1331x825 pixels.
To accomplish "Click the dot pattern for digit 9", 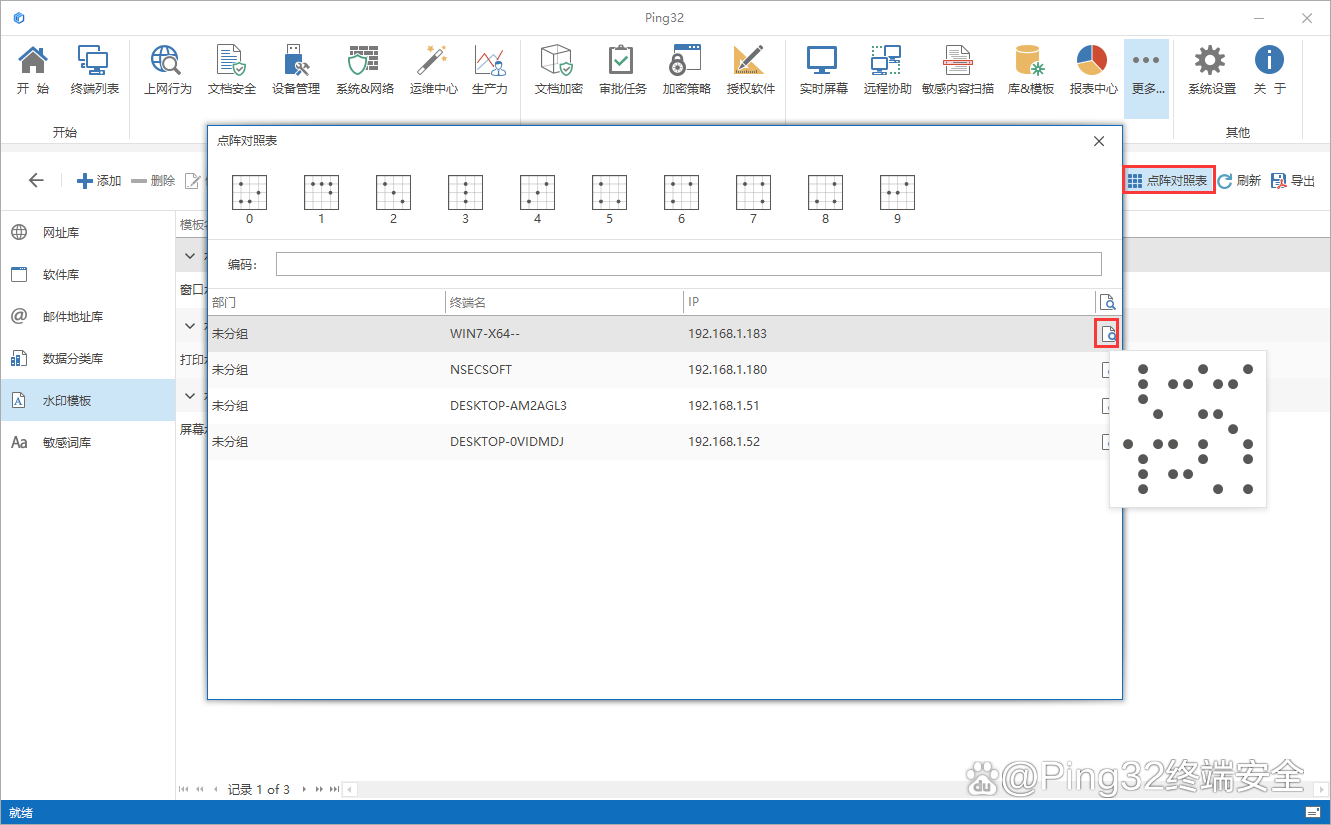I will coord(897,192).
